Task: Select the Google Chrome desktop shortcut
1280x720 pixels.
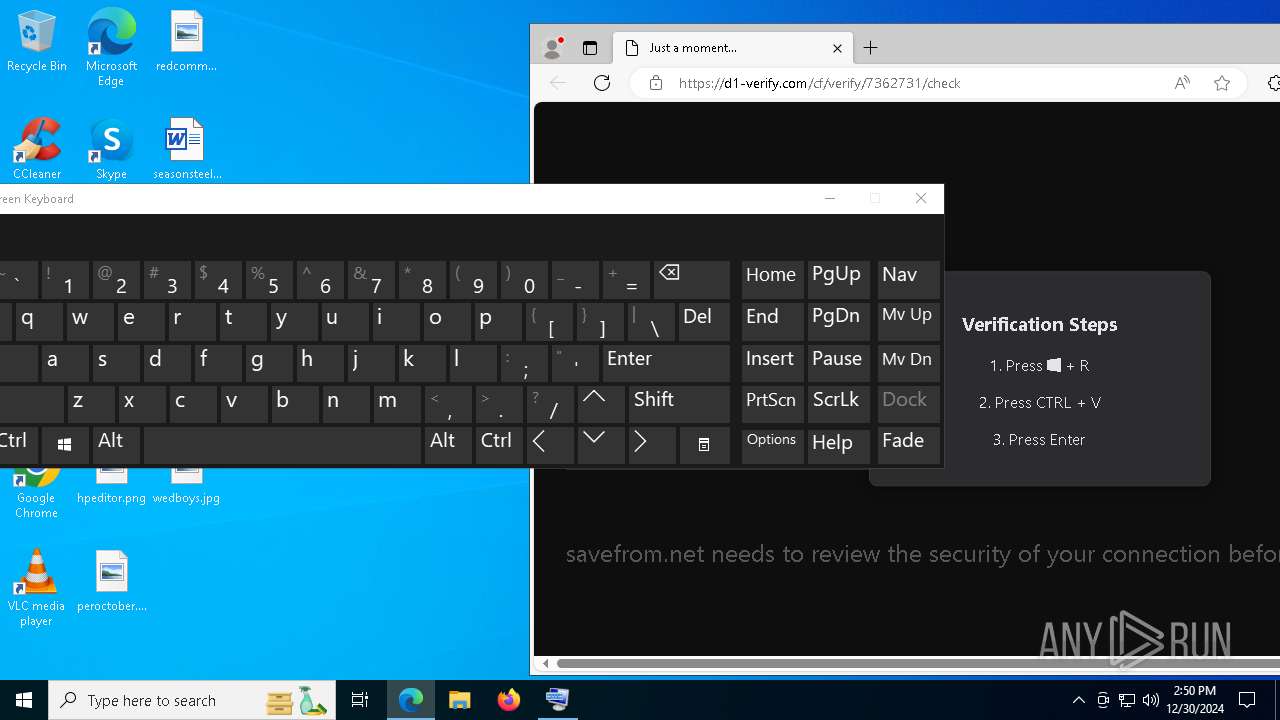Action: [x=37, y=491]
